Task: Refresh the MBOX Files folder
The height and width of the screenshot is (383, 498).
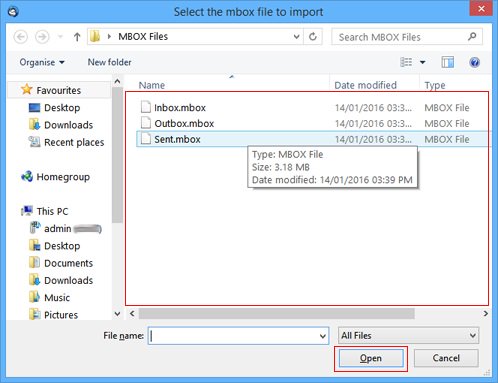Action: pyautogui.click(x=313, y=36)
